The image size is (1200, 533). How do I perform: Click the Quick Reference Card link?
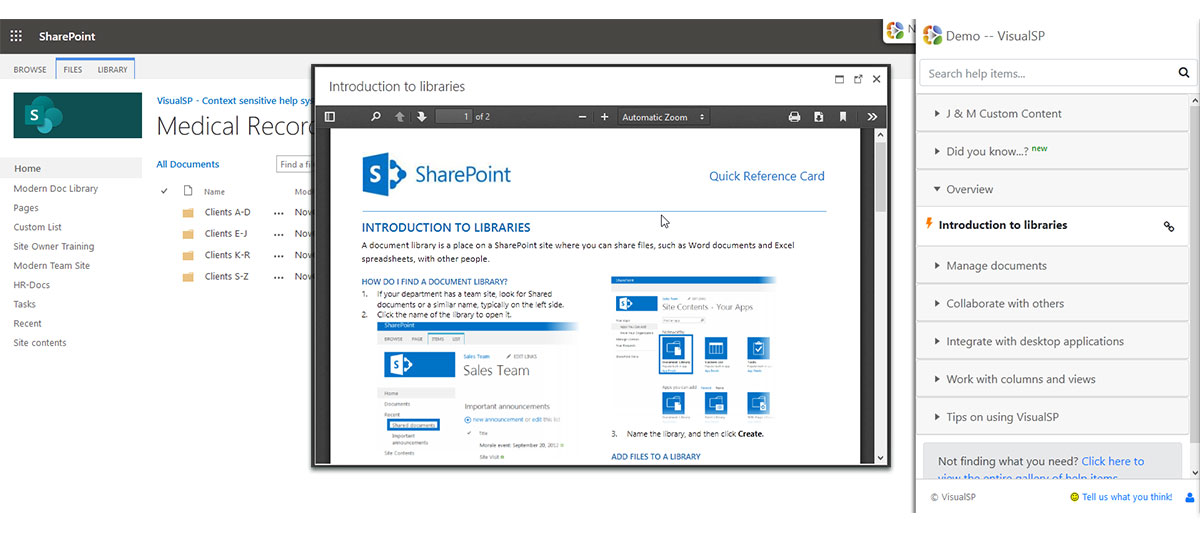pyautogui.click(x=767, y=176)
